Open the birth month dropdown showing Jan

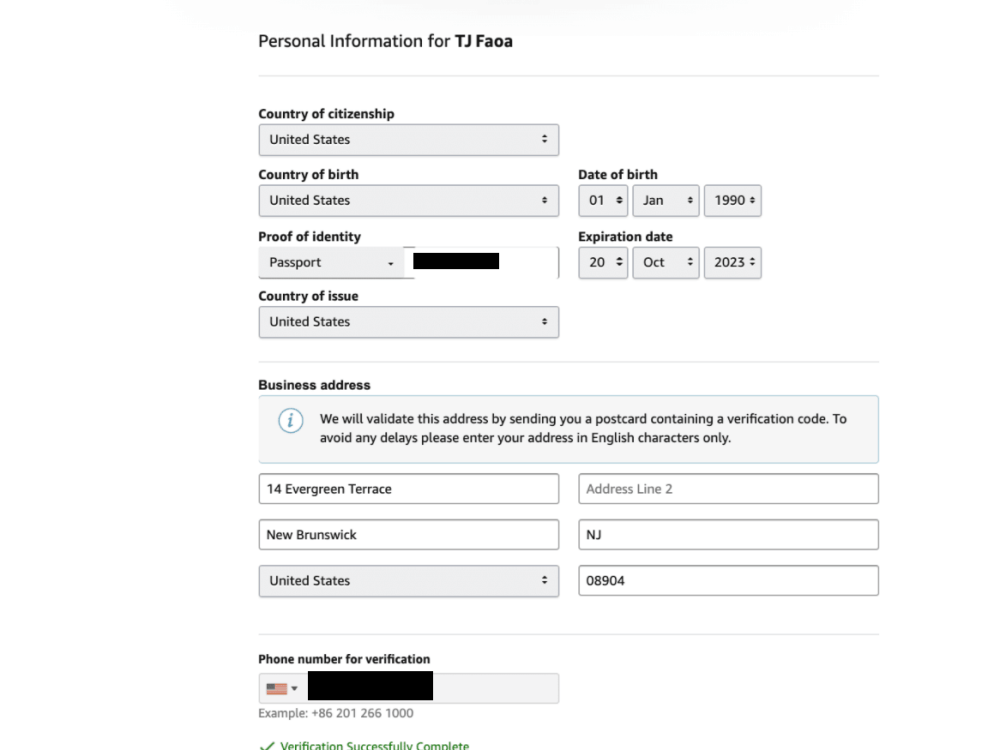click(x=665, y=200)
